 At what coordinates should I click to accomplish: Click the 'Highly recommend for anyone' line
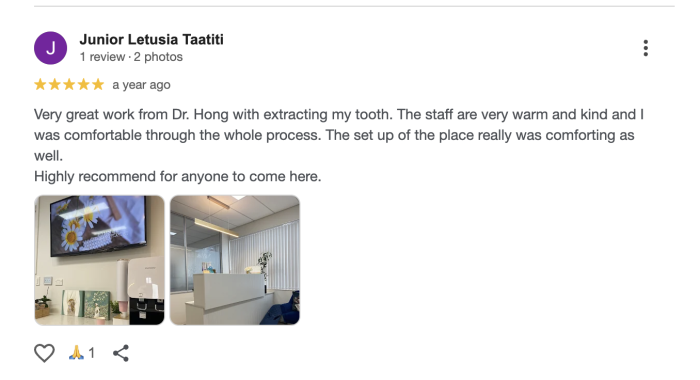tap(178, 176)
